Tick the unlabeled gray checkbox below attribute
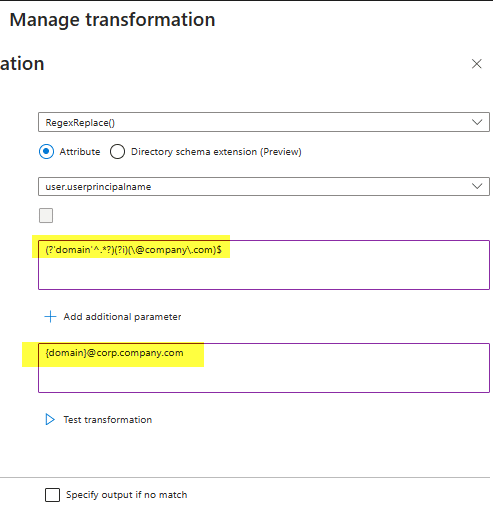Image resolution: width=493 pixels, height=529 pixels. click(46, 216)
